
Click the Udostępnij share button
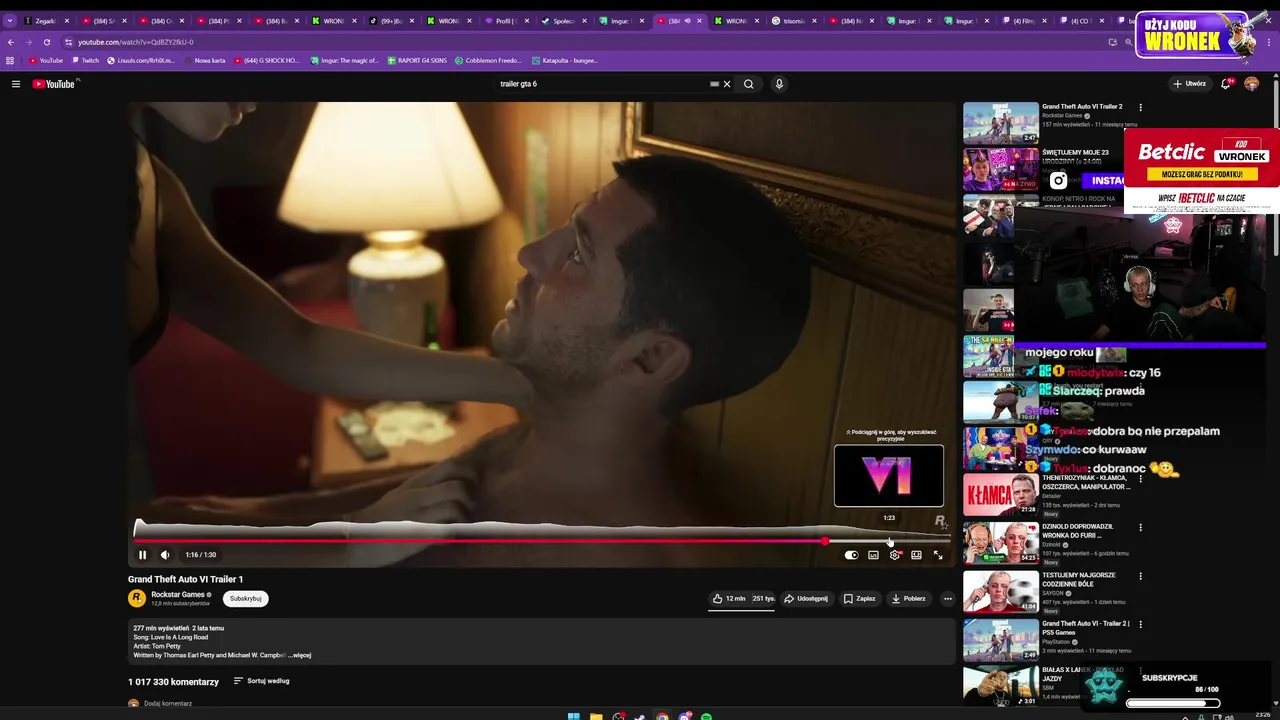(x=806, y=599)
